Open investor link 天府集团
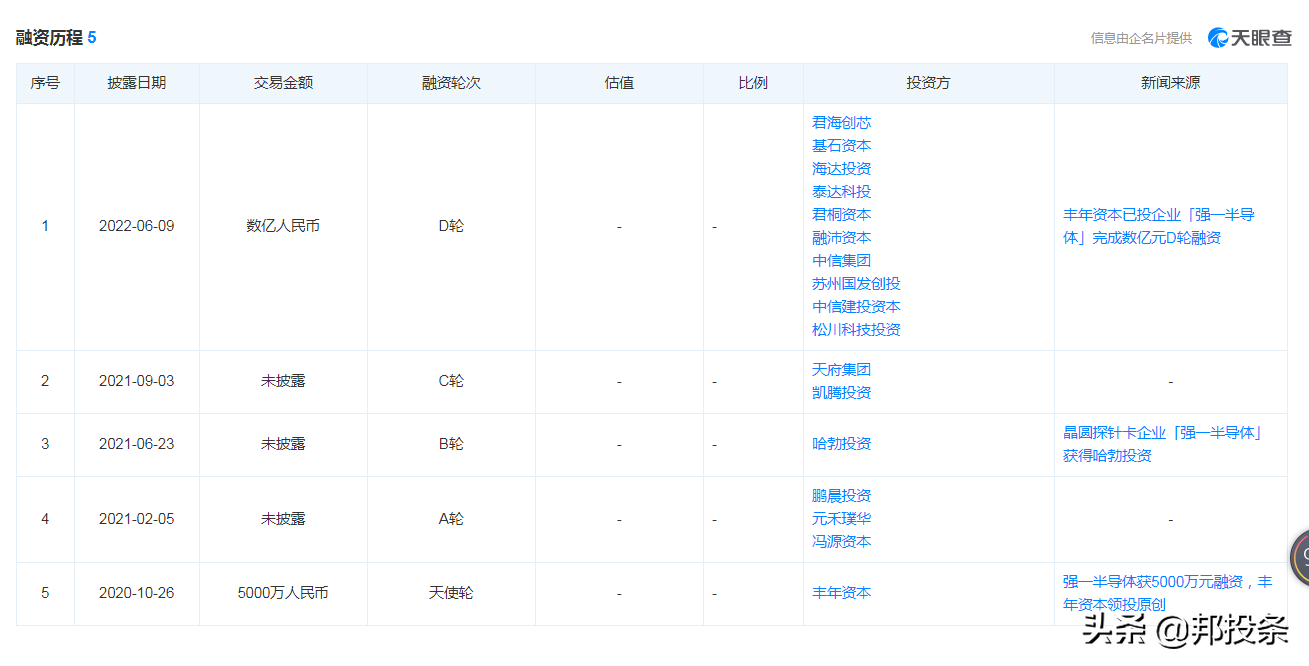This screenshot has width=1309, height=666. coord(841,369)
